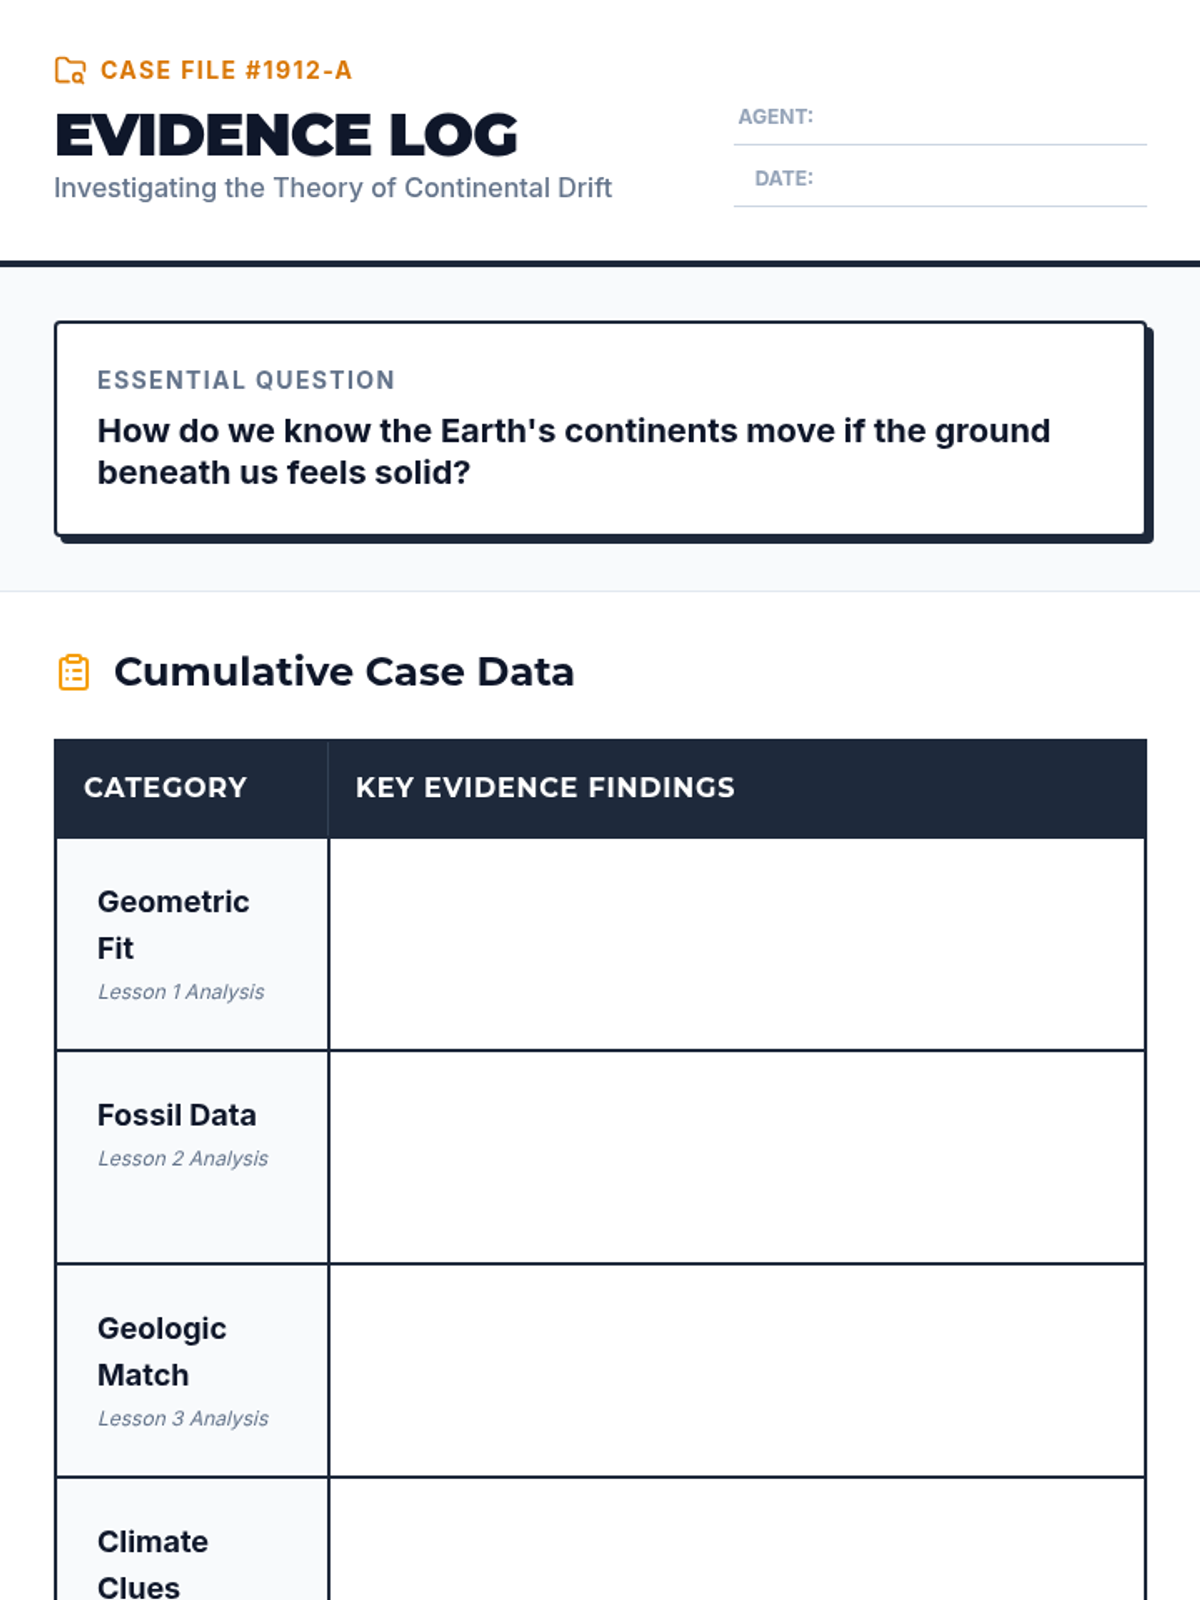This screenshot has height=1600, width=1200.
Task: Click the Lesson 2 Analysis caption
Action: pos(183,1158)
